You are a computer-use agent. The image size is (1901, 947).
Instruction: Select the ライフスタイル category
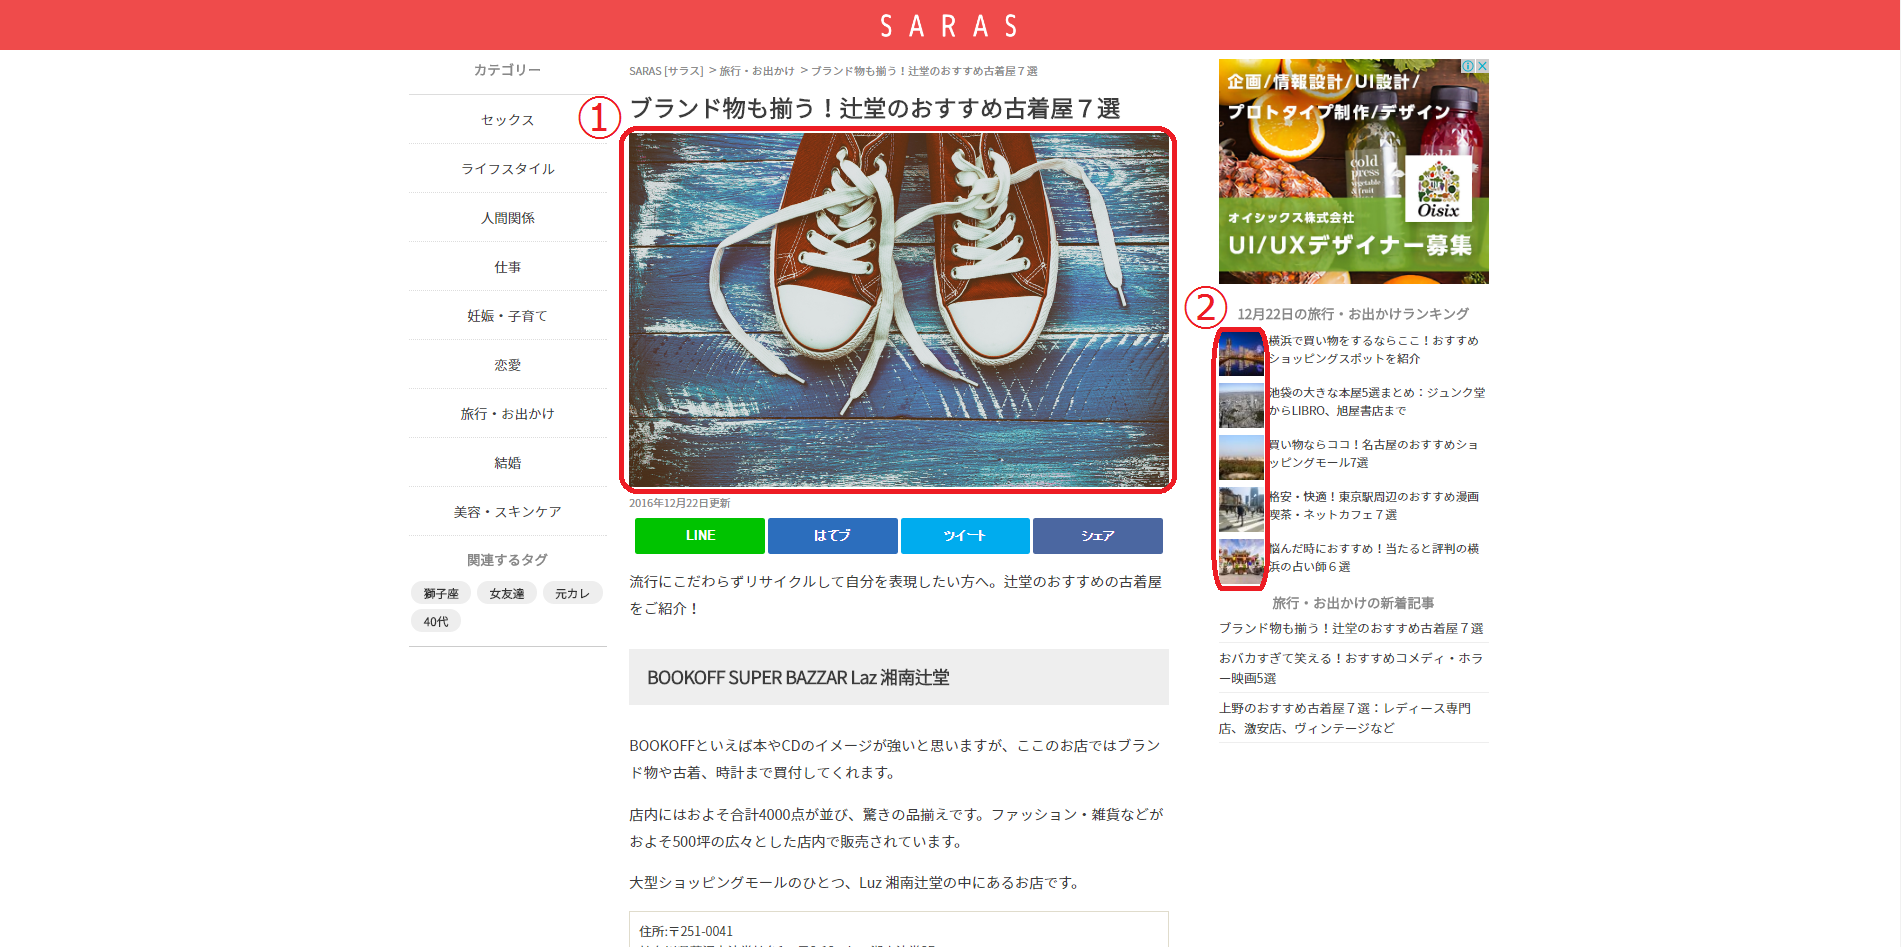pos(507,169)
